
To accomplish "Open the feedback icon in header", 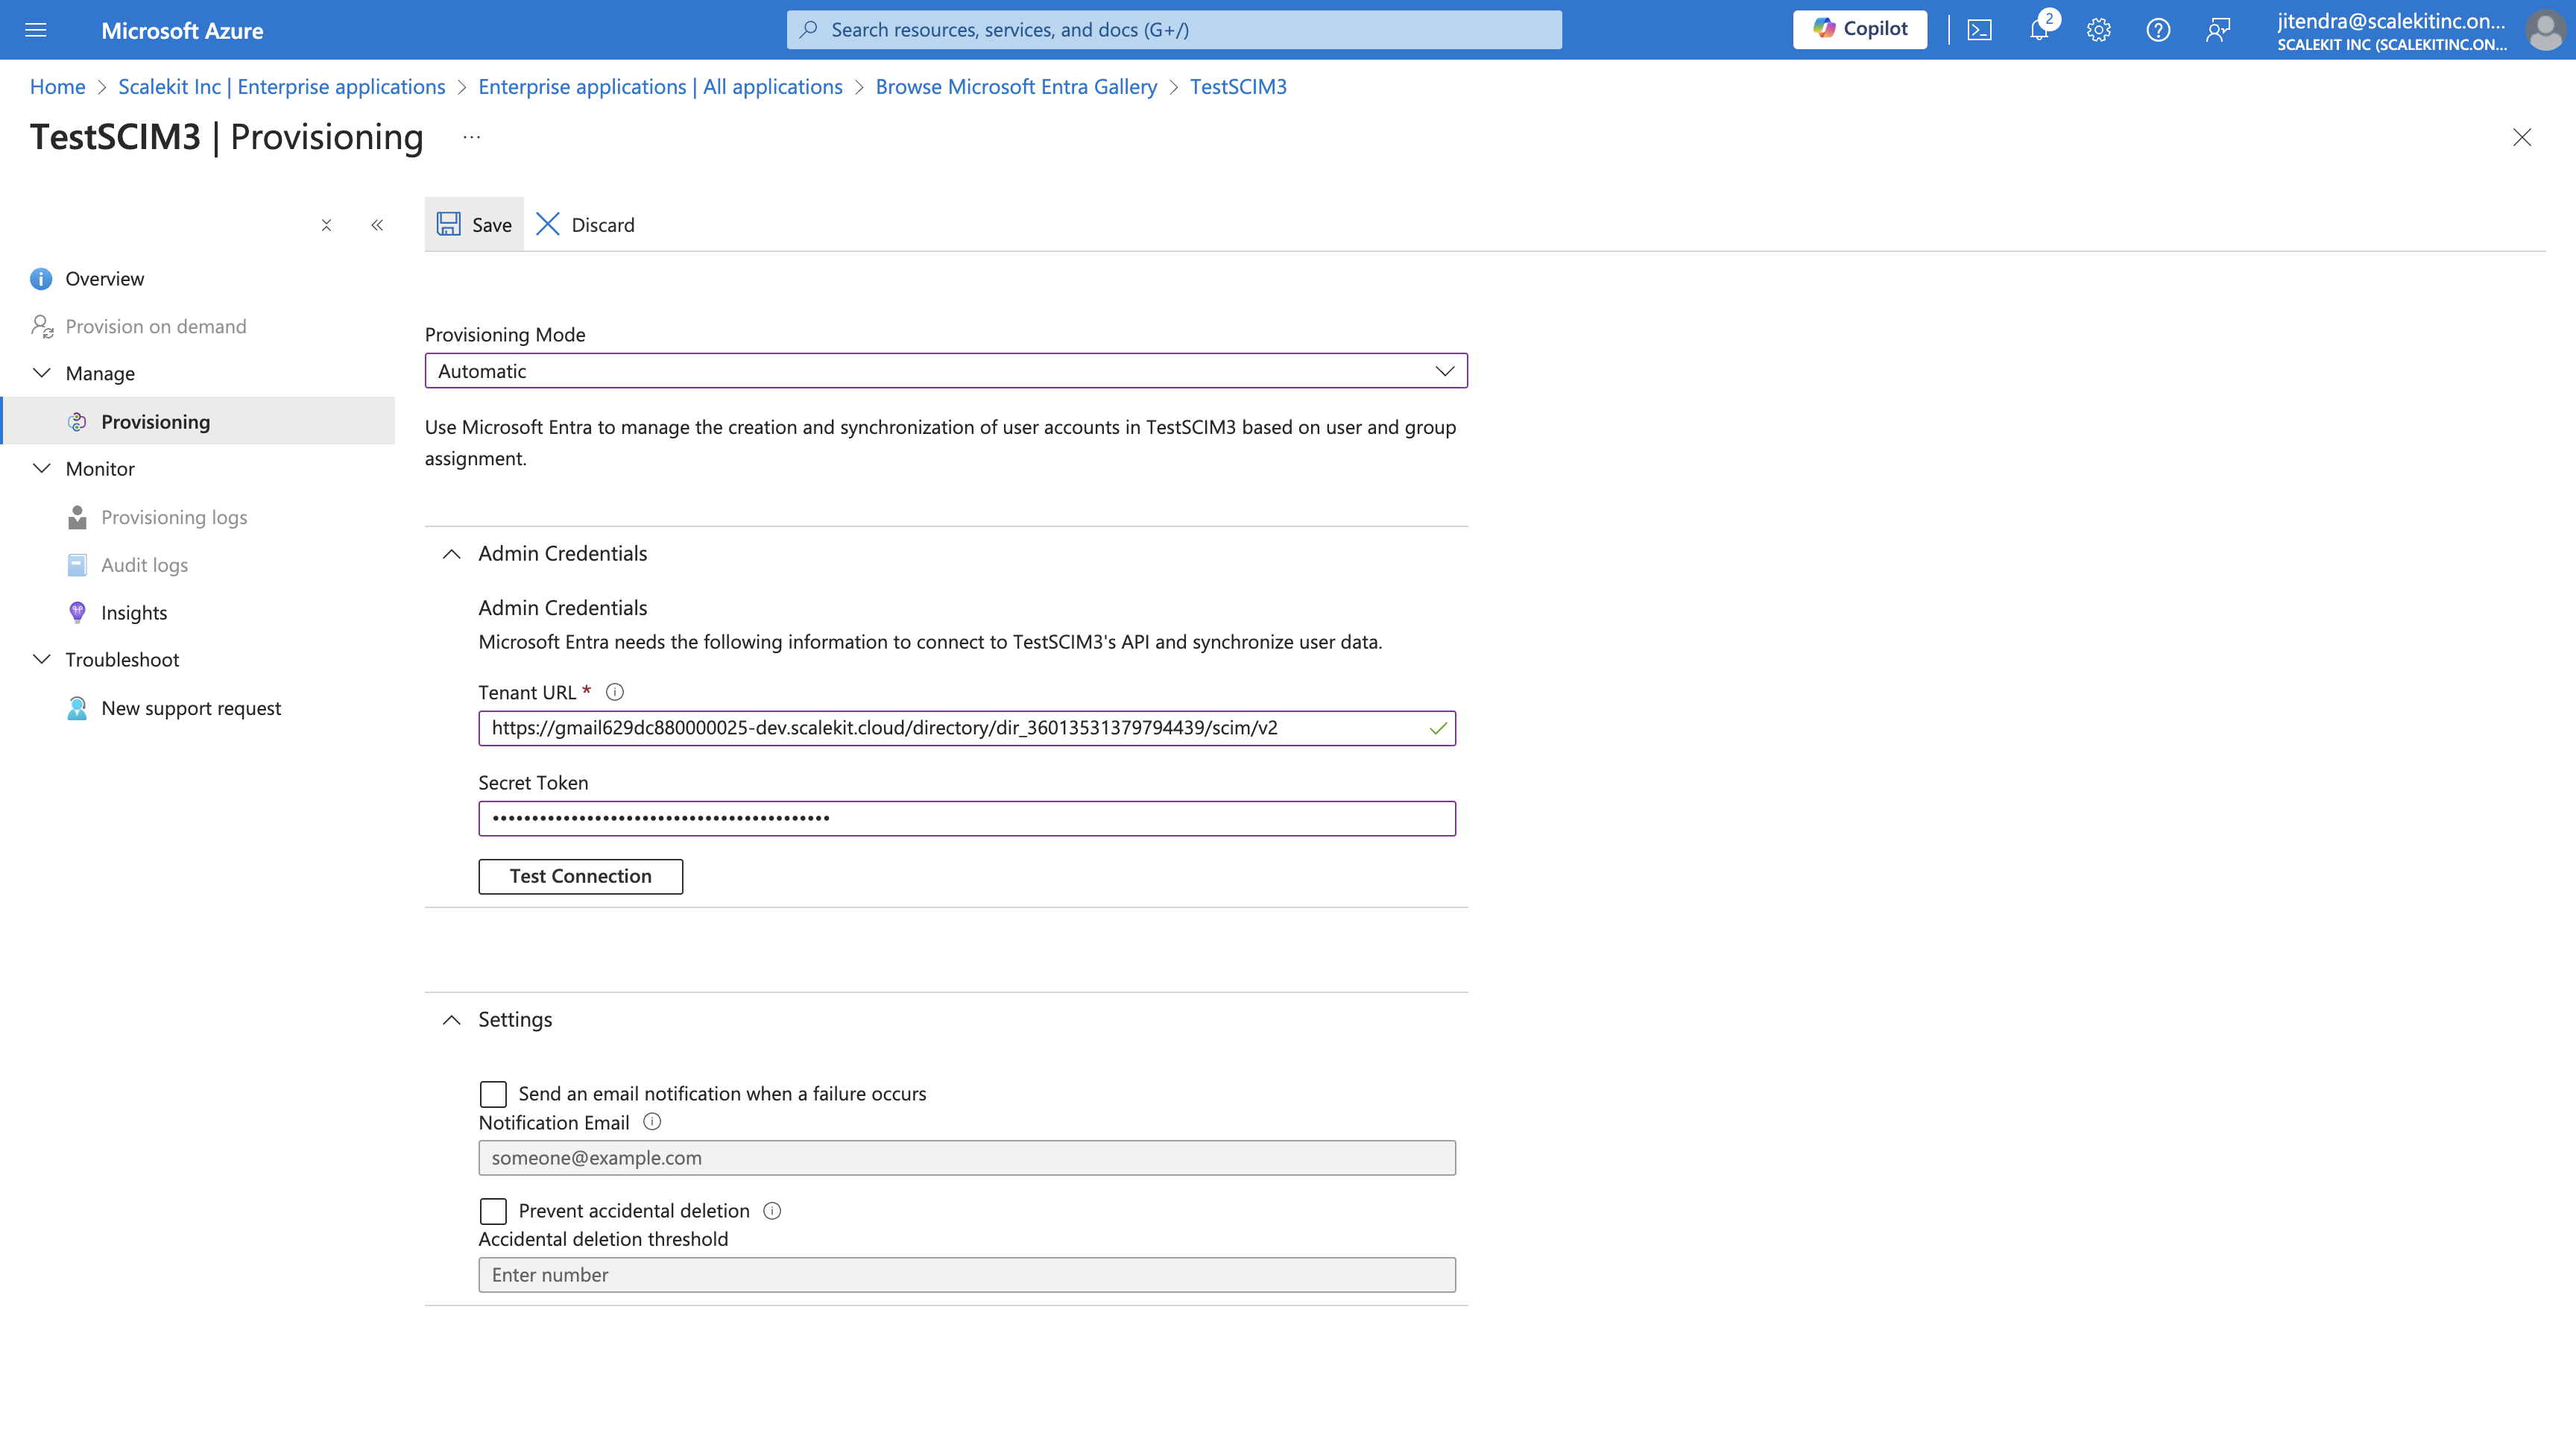I will 2217,30.
